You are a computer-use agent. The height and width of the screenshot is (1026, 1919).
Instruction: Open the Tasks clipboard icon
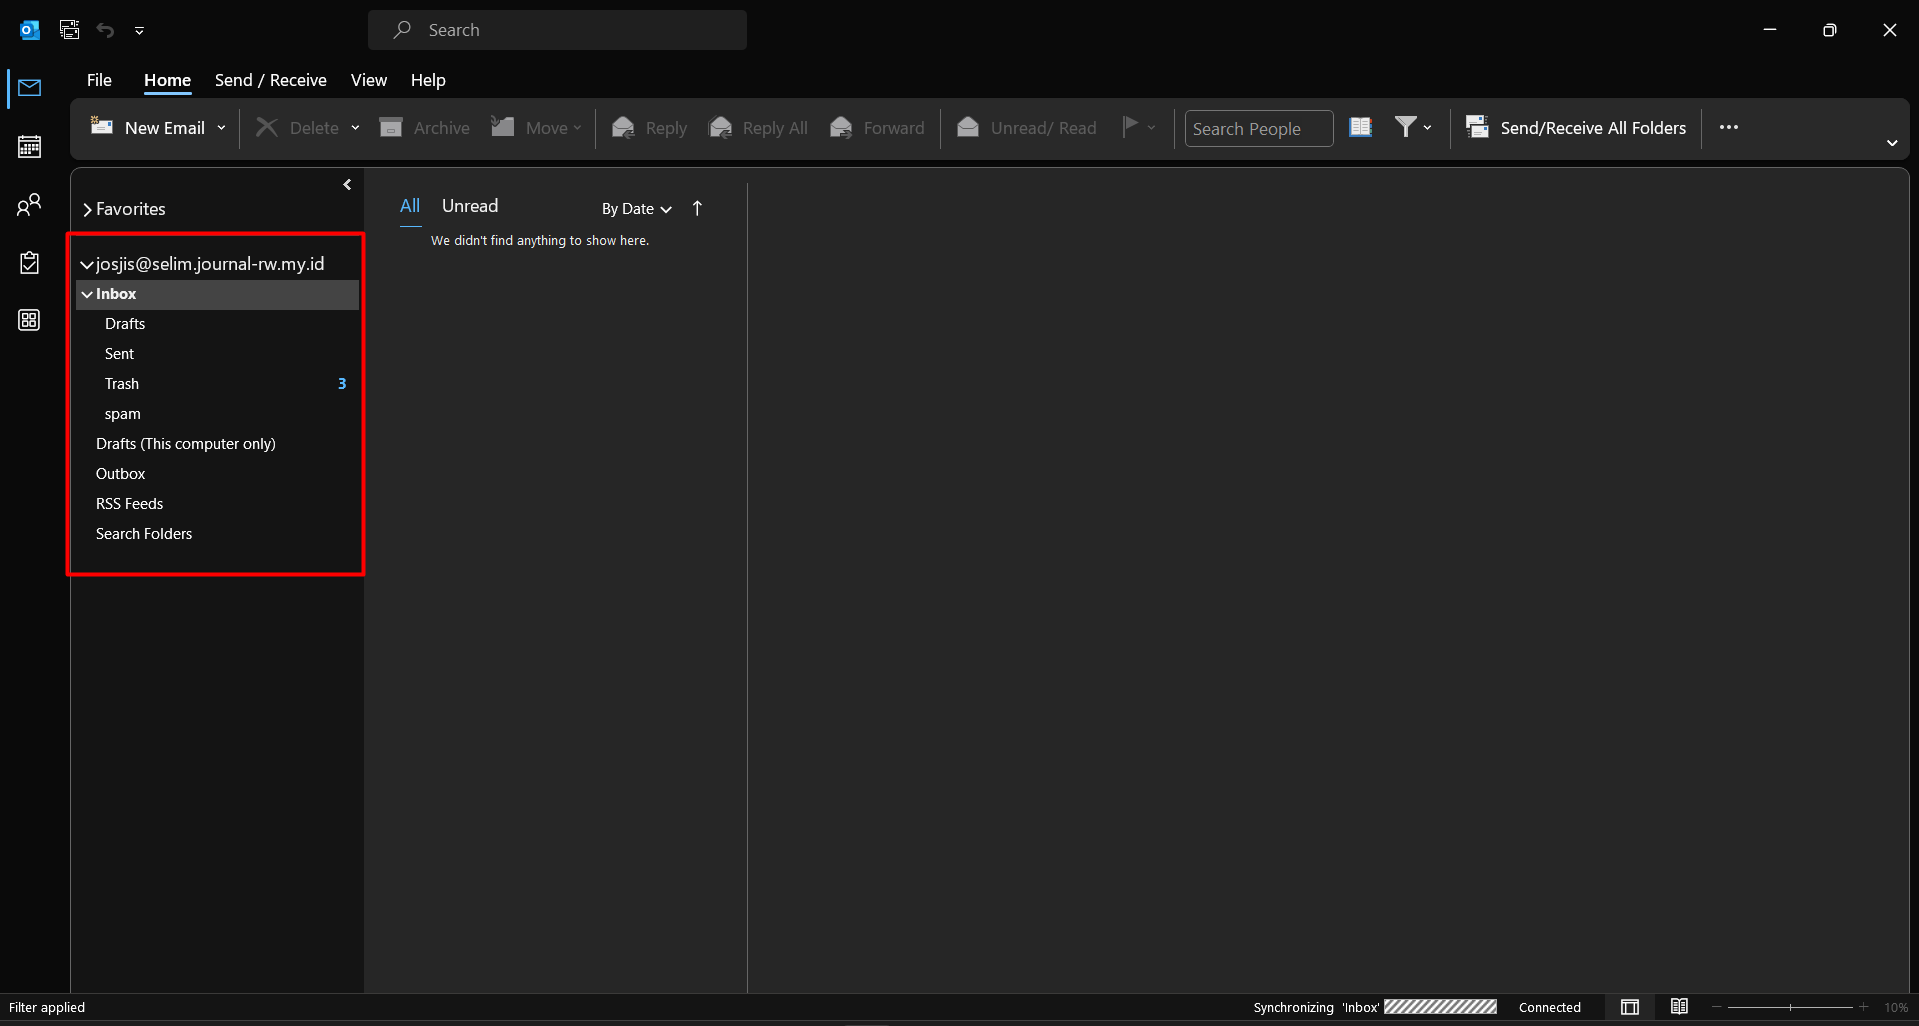click(29, 263)
